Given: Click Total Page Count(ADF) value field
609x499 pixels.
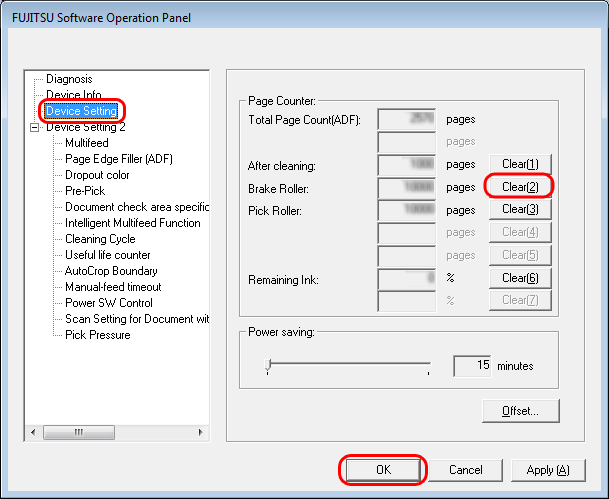Looking at the screenshot, I should point(406,119).
